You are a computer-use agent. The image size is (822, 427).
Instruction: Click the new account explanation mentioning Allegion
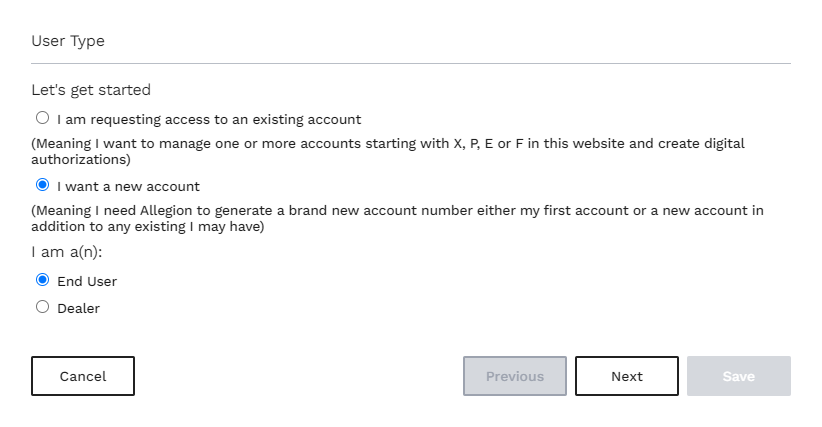pyautogui.click(x=397, y=218)
